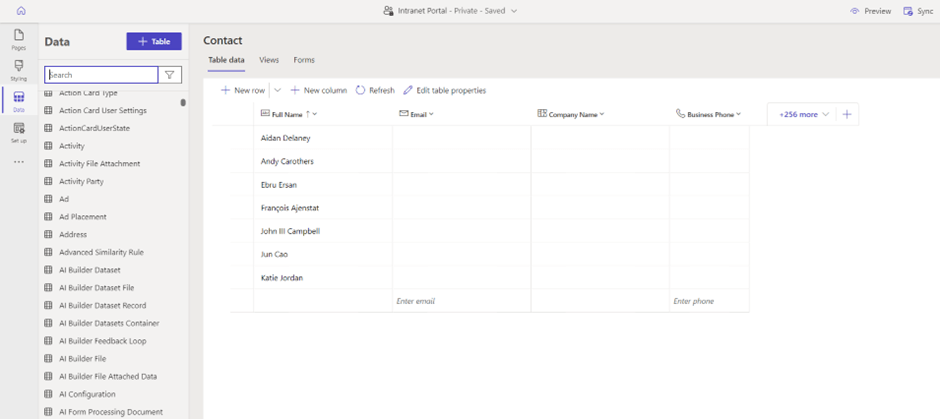Click the plus icon to add column
Screen dimensions: 940x419
click(847, 114)
